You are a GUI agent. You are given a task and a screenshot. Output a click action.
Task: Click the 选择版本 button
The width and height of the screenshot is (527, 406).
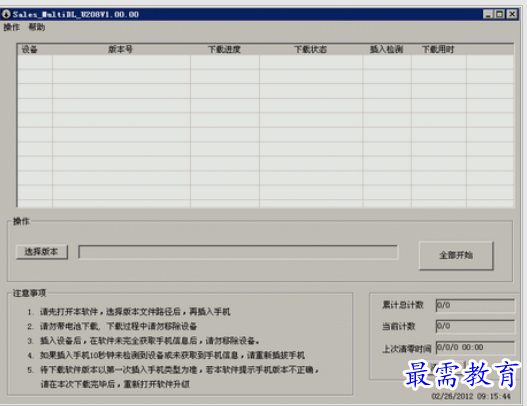tap(42, 252)
